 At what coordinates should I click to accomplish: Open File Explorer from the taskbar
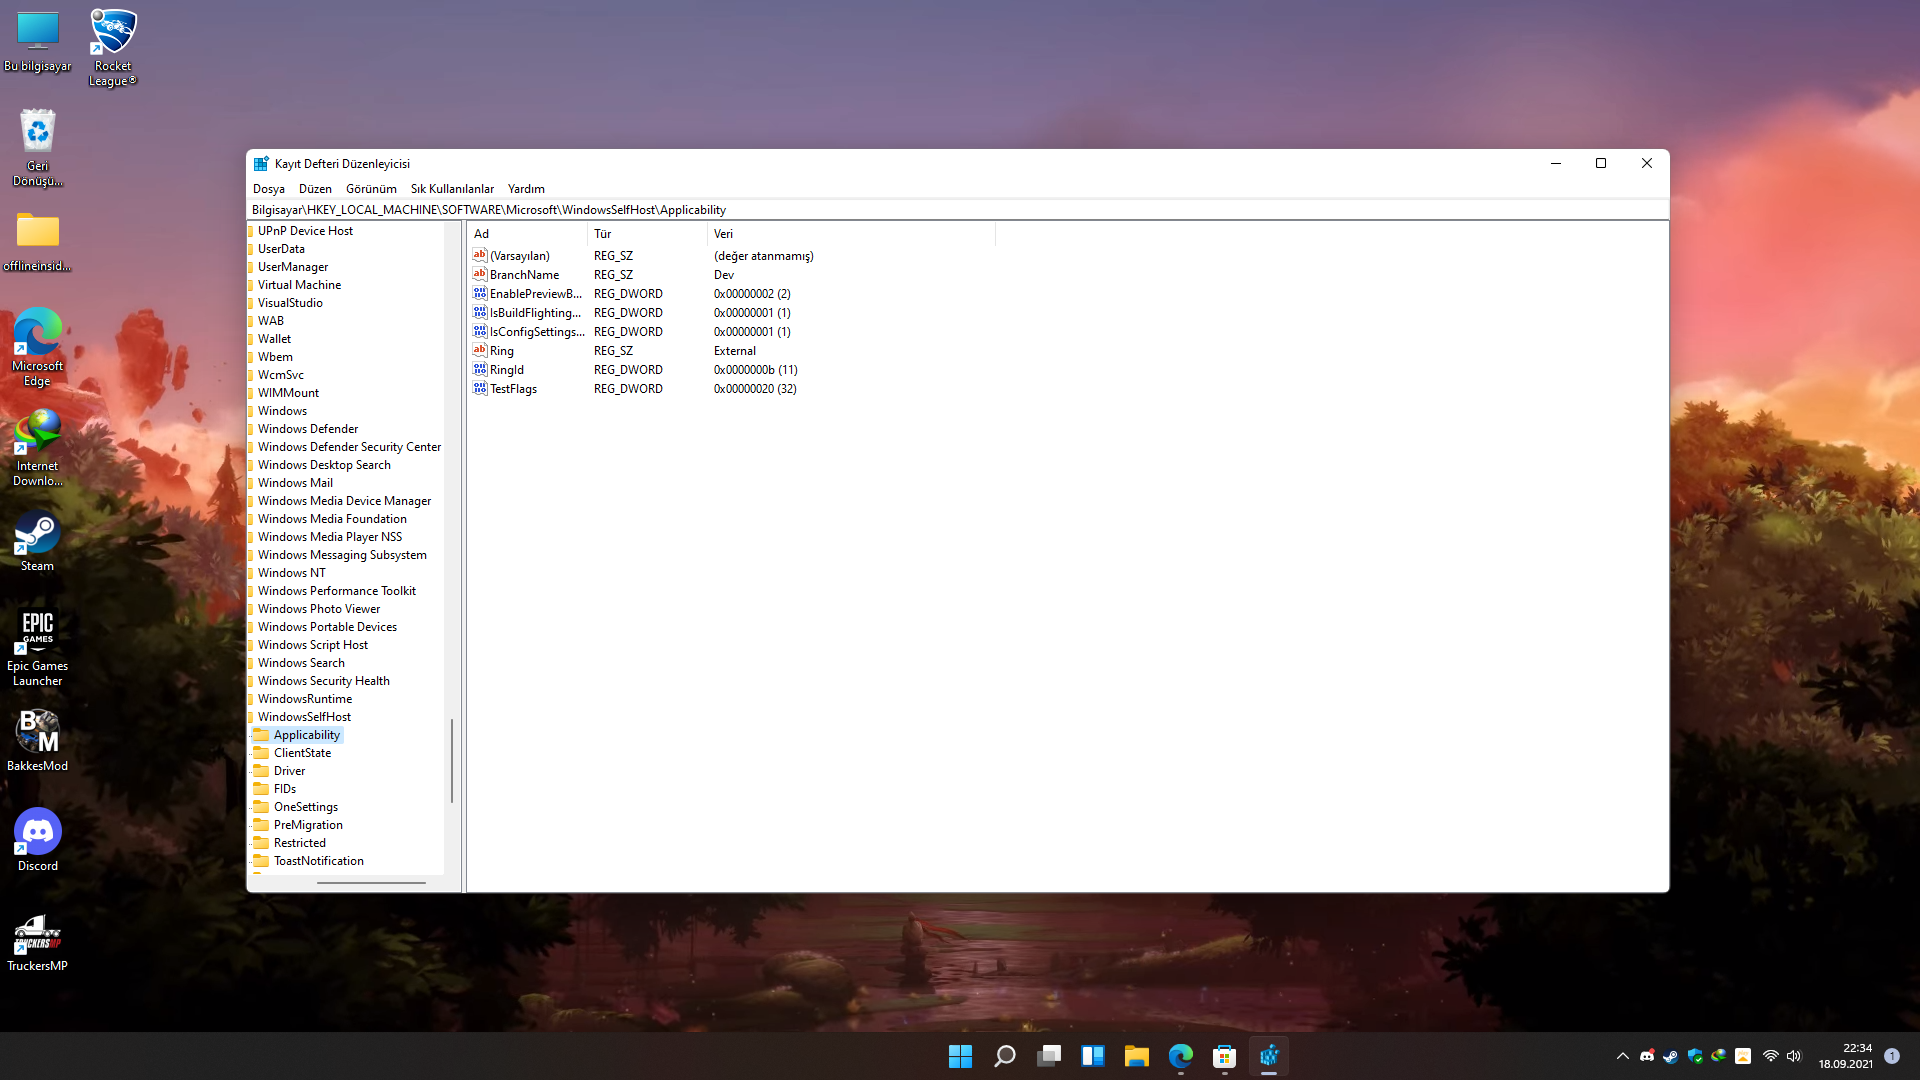pyautogui.click(x=1136, y=1056)
